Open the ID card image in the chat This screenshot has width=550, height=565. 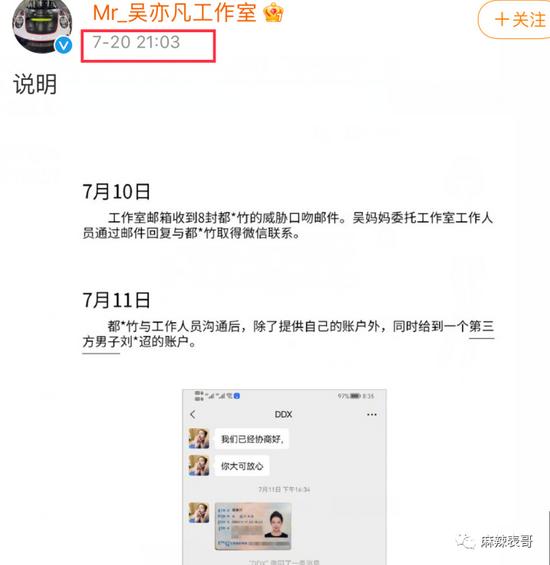click(253, 526)
